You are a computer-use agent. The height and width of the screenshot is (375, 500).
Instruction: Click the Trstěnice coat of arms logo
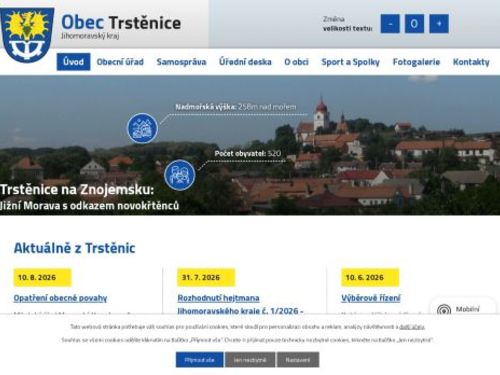27,35
